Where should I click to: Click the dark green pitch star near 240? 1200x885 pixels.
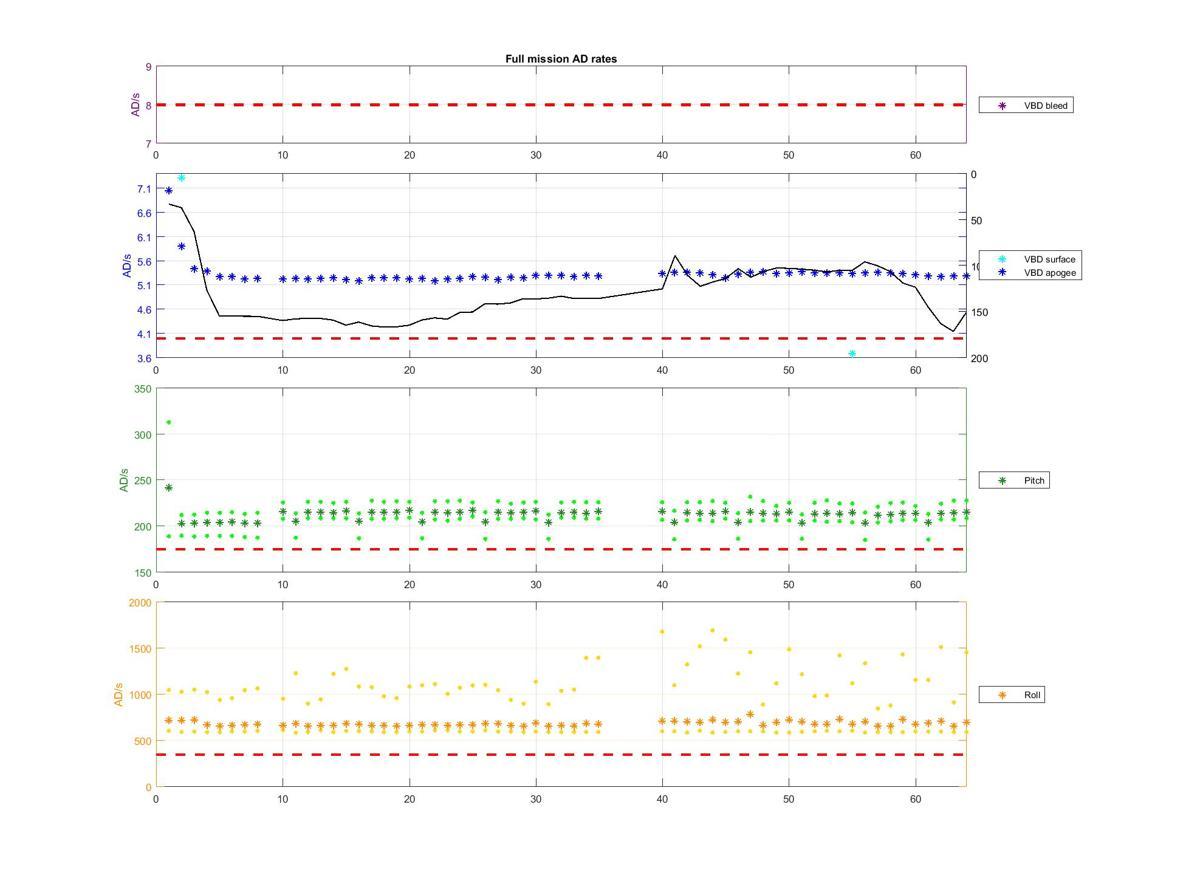coord(168,488)
